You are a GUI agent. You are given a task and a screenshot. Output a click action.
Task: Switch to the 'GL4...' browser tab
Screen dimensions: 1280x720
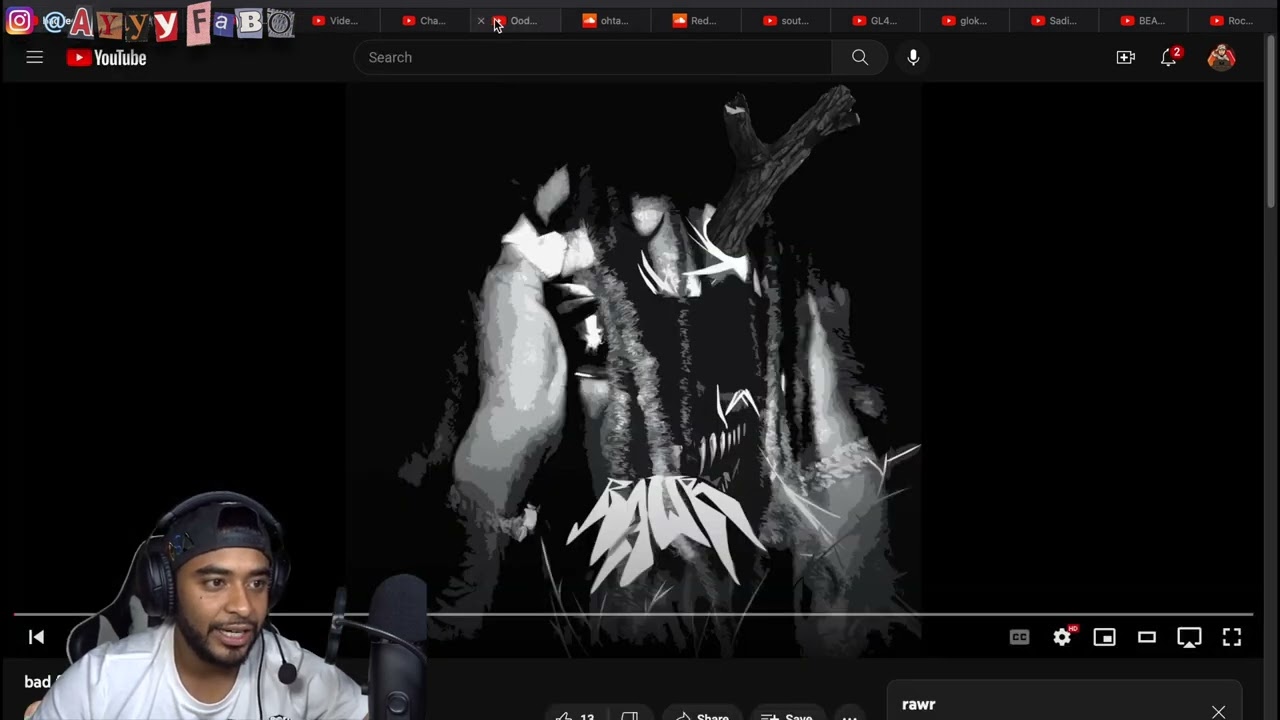(x=875, y=20)
